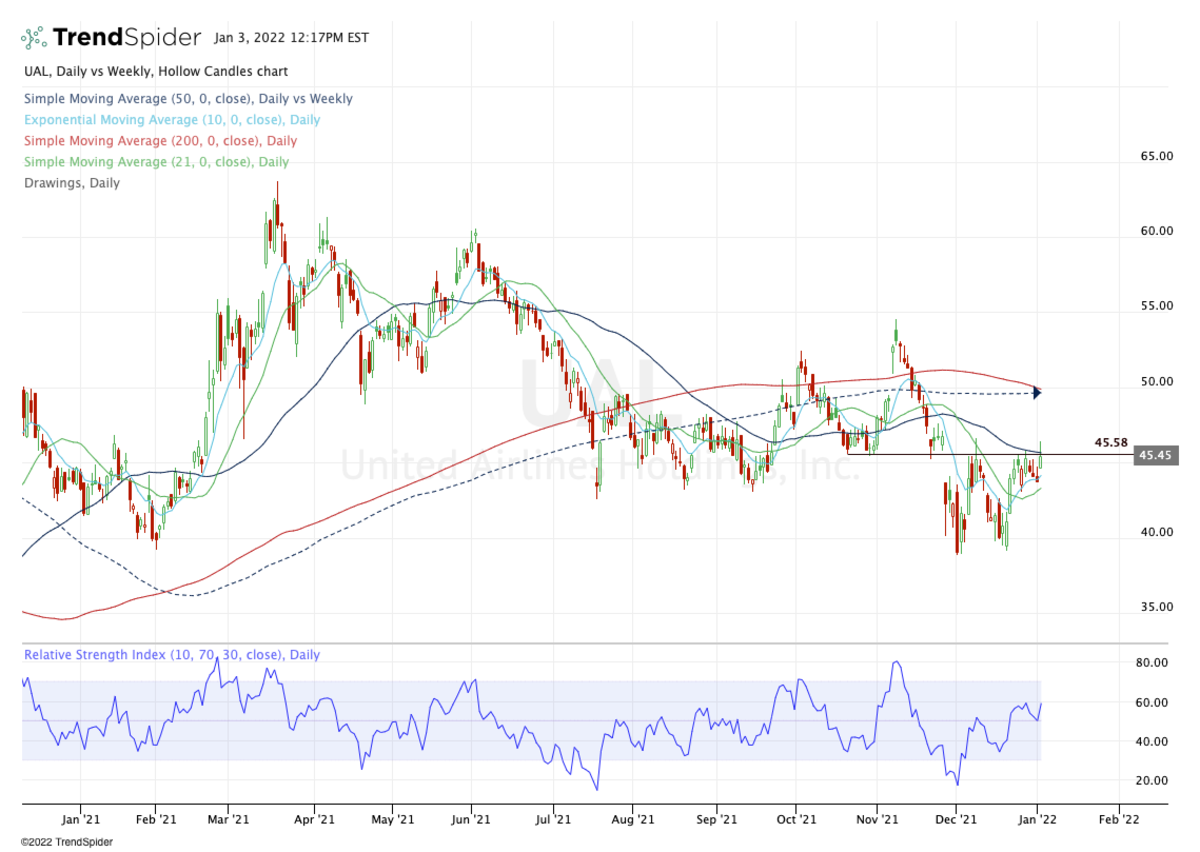Click the TrendSpider brand name text
The width and height of the screenshot is (1200, 852).
(x=127, y=38)
